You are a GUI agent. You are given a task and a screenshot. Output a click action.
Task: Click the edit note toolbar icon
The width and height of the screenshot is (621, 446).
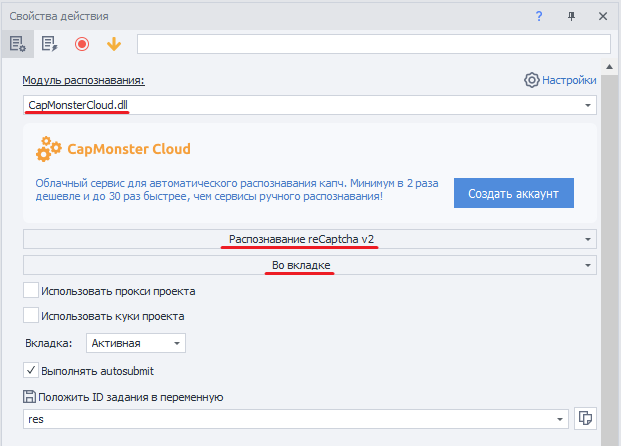pos(49,44)
